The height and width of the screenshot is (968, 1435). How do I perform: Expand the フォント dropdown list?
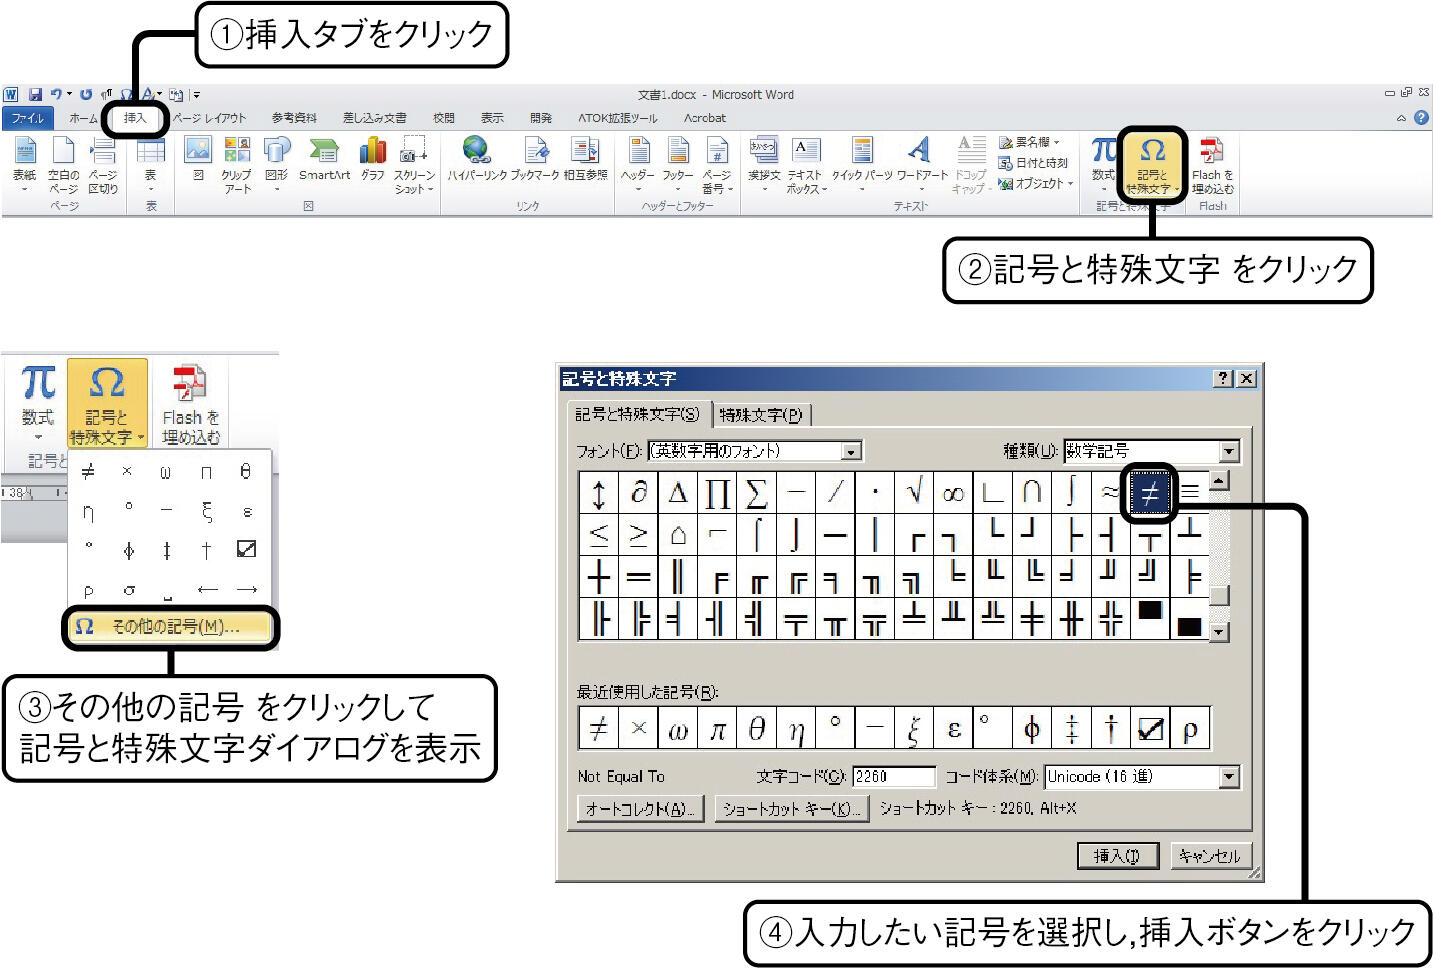851,452
